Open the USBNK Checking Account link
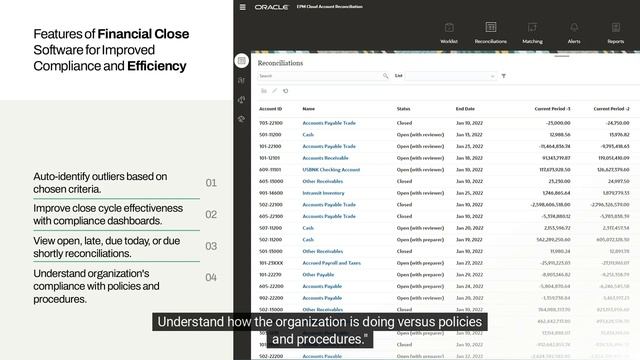This screenshot has width=640, height=360. [331, 170]
